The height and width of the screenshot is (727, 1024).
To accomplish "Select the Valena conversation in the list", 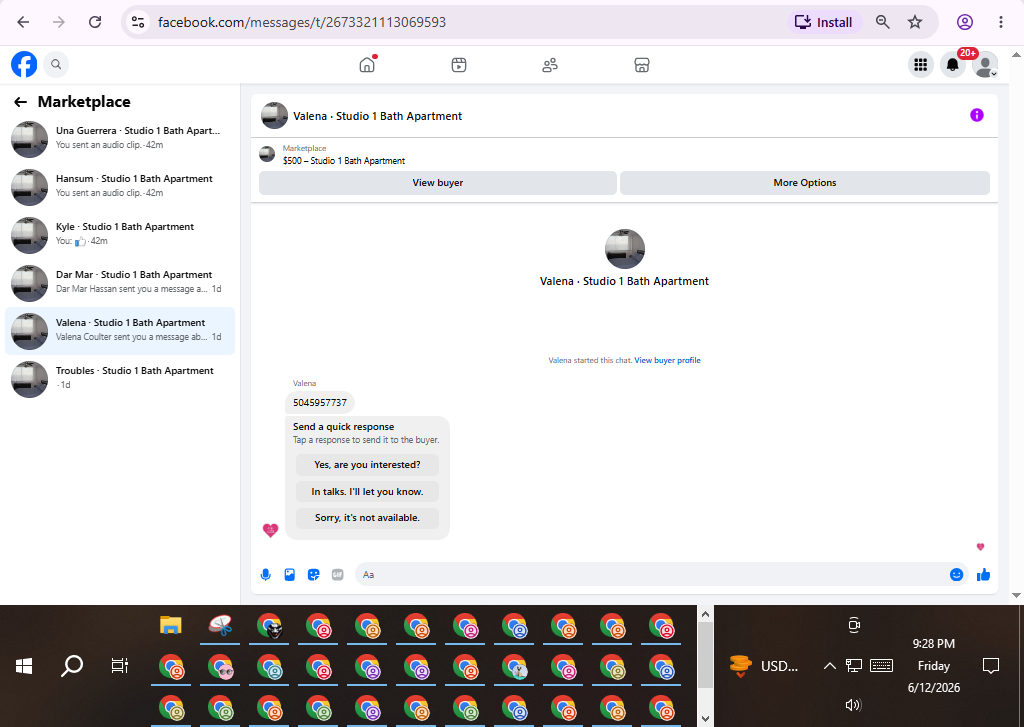I will [x=120, y=331].
